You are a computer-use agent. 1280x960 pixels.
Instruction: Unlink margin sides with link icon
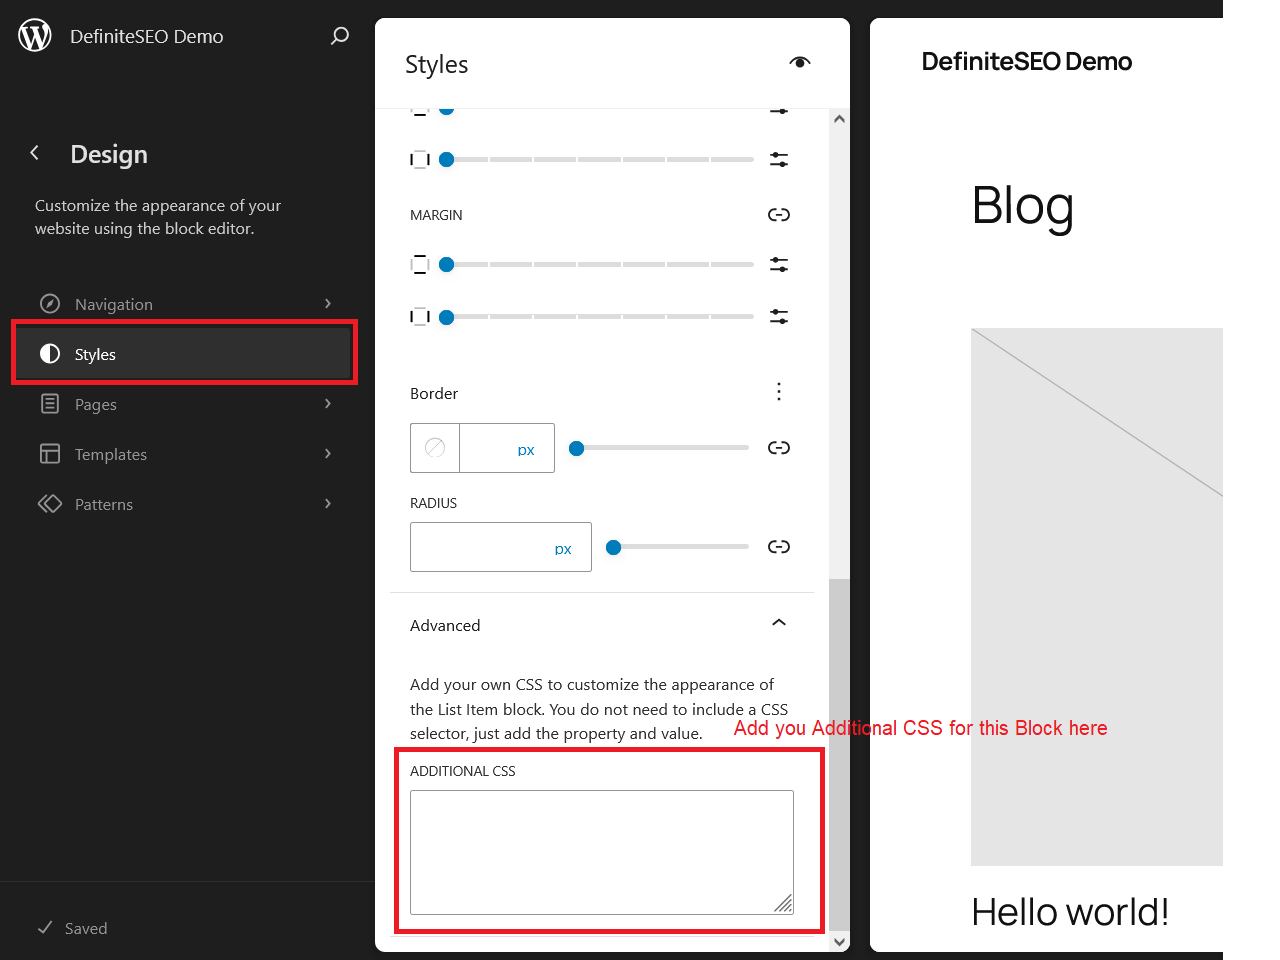tap(779, 215)
